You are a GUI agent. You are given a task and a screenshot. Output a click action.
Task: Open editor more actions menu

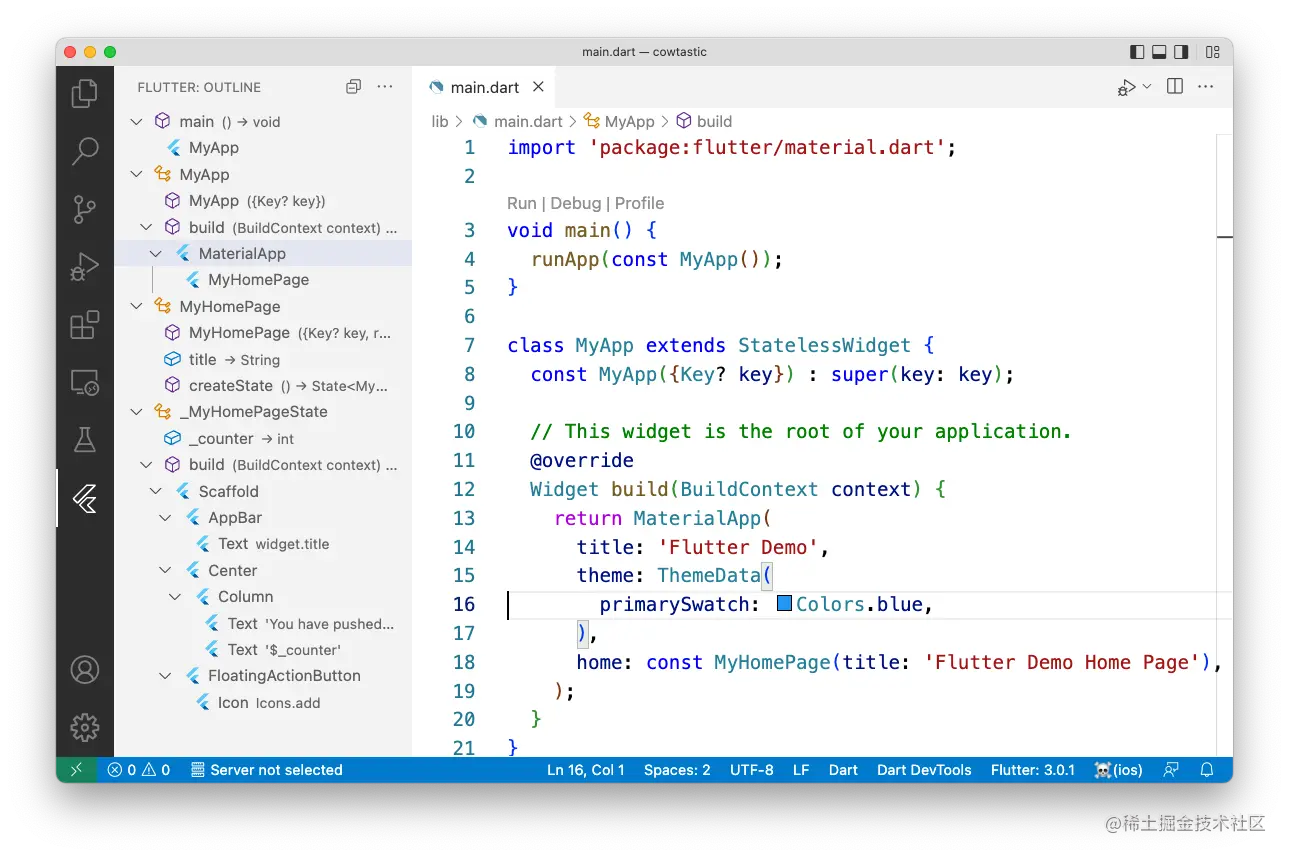(1206, 87)
